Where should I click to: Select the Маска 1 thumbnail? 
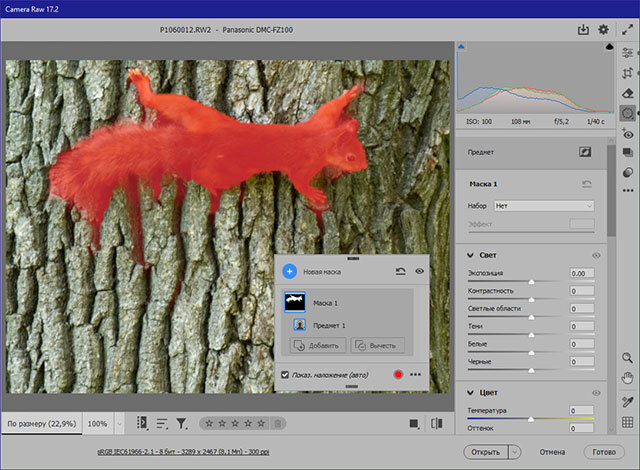(295, 302)
